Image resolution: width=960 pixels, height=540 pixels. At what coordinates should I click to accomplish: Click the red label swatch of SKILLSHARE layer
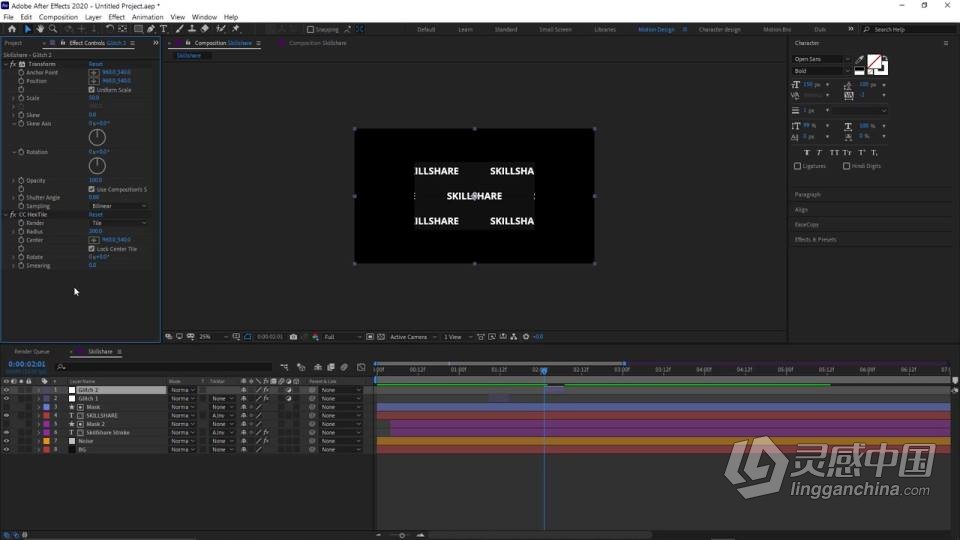47,416
